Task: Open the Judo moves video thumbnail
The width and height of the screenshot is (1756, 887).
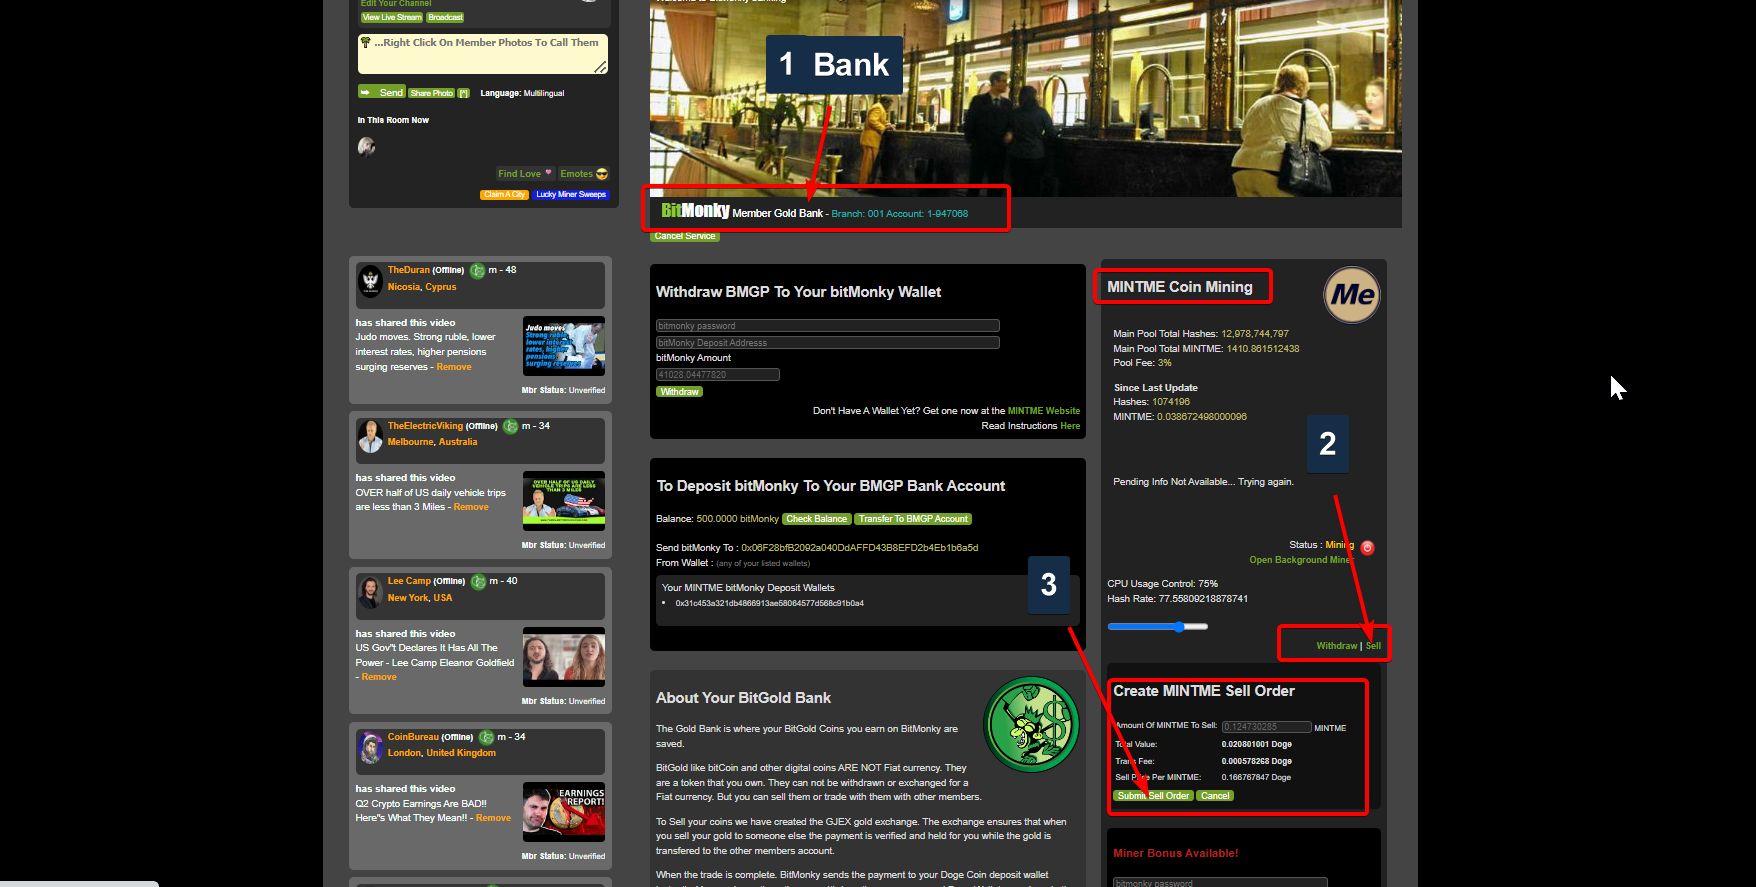Action: point(564,346)
